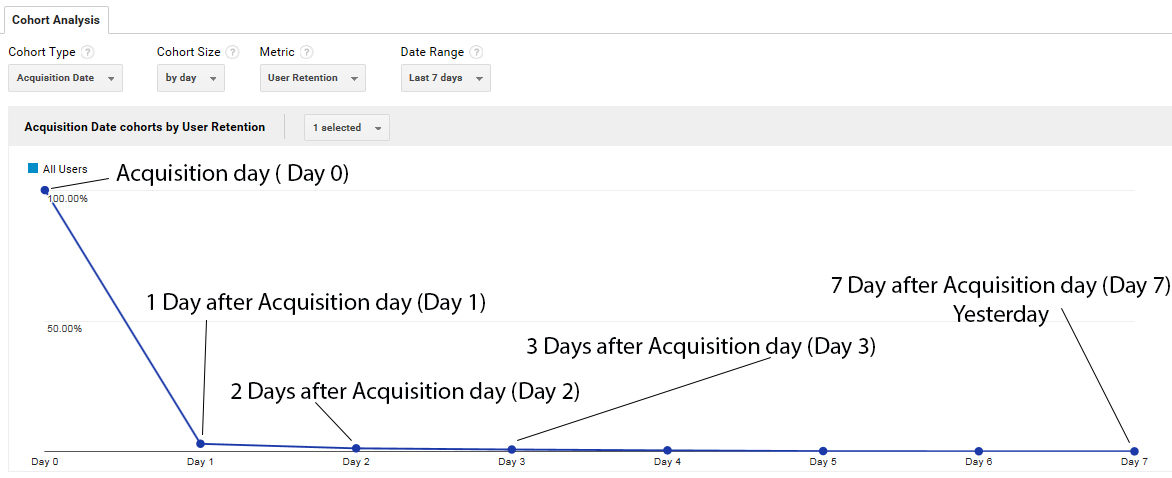Open the Acquisition Date cohort type dropdown
The height and width of the screenshot is (478, 1172).
65,78
